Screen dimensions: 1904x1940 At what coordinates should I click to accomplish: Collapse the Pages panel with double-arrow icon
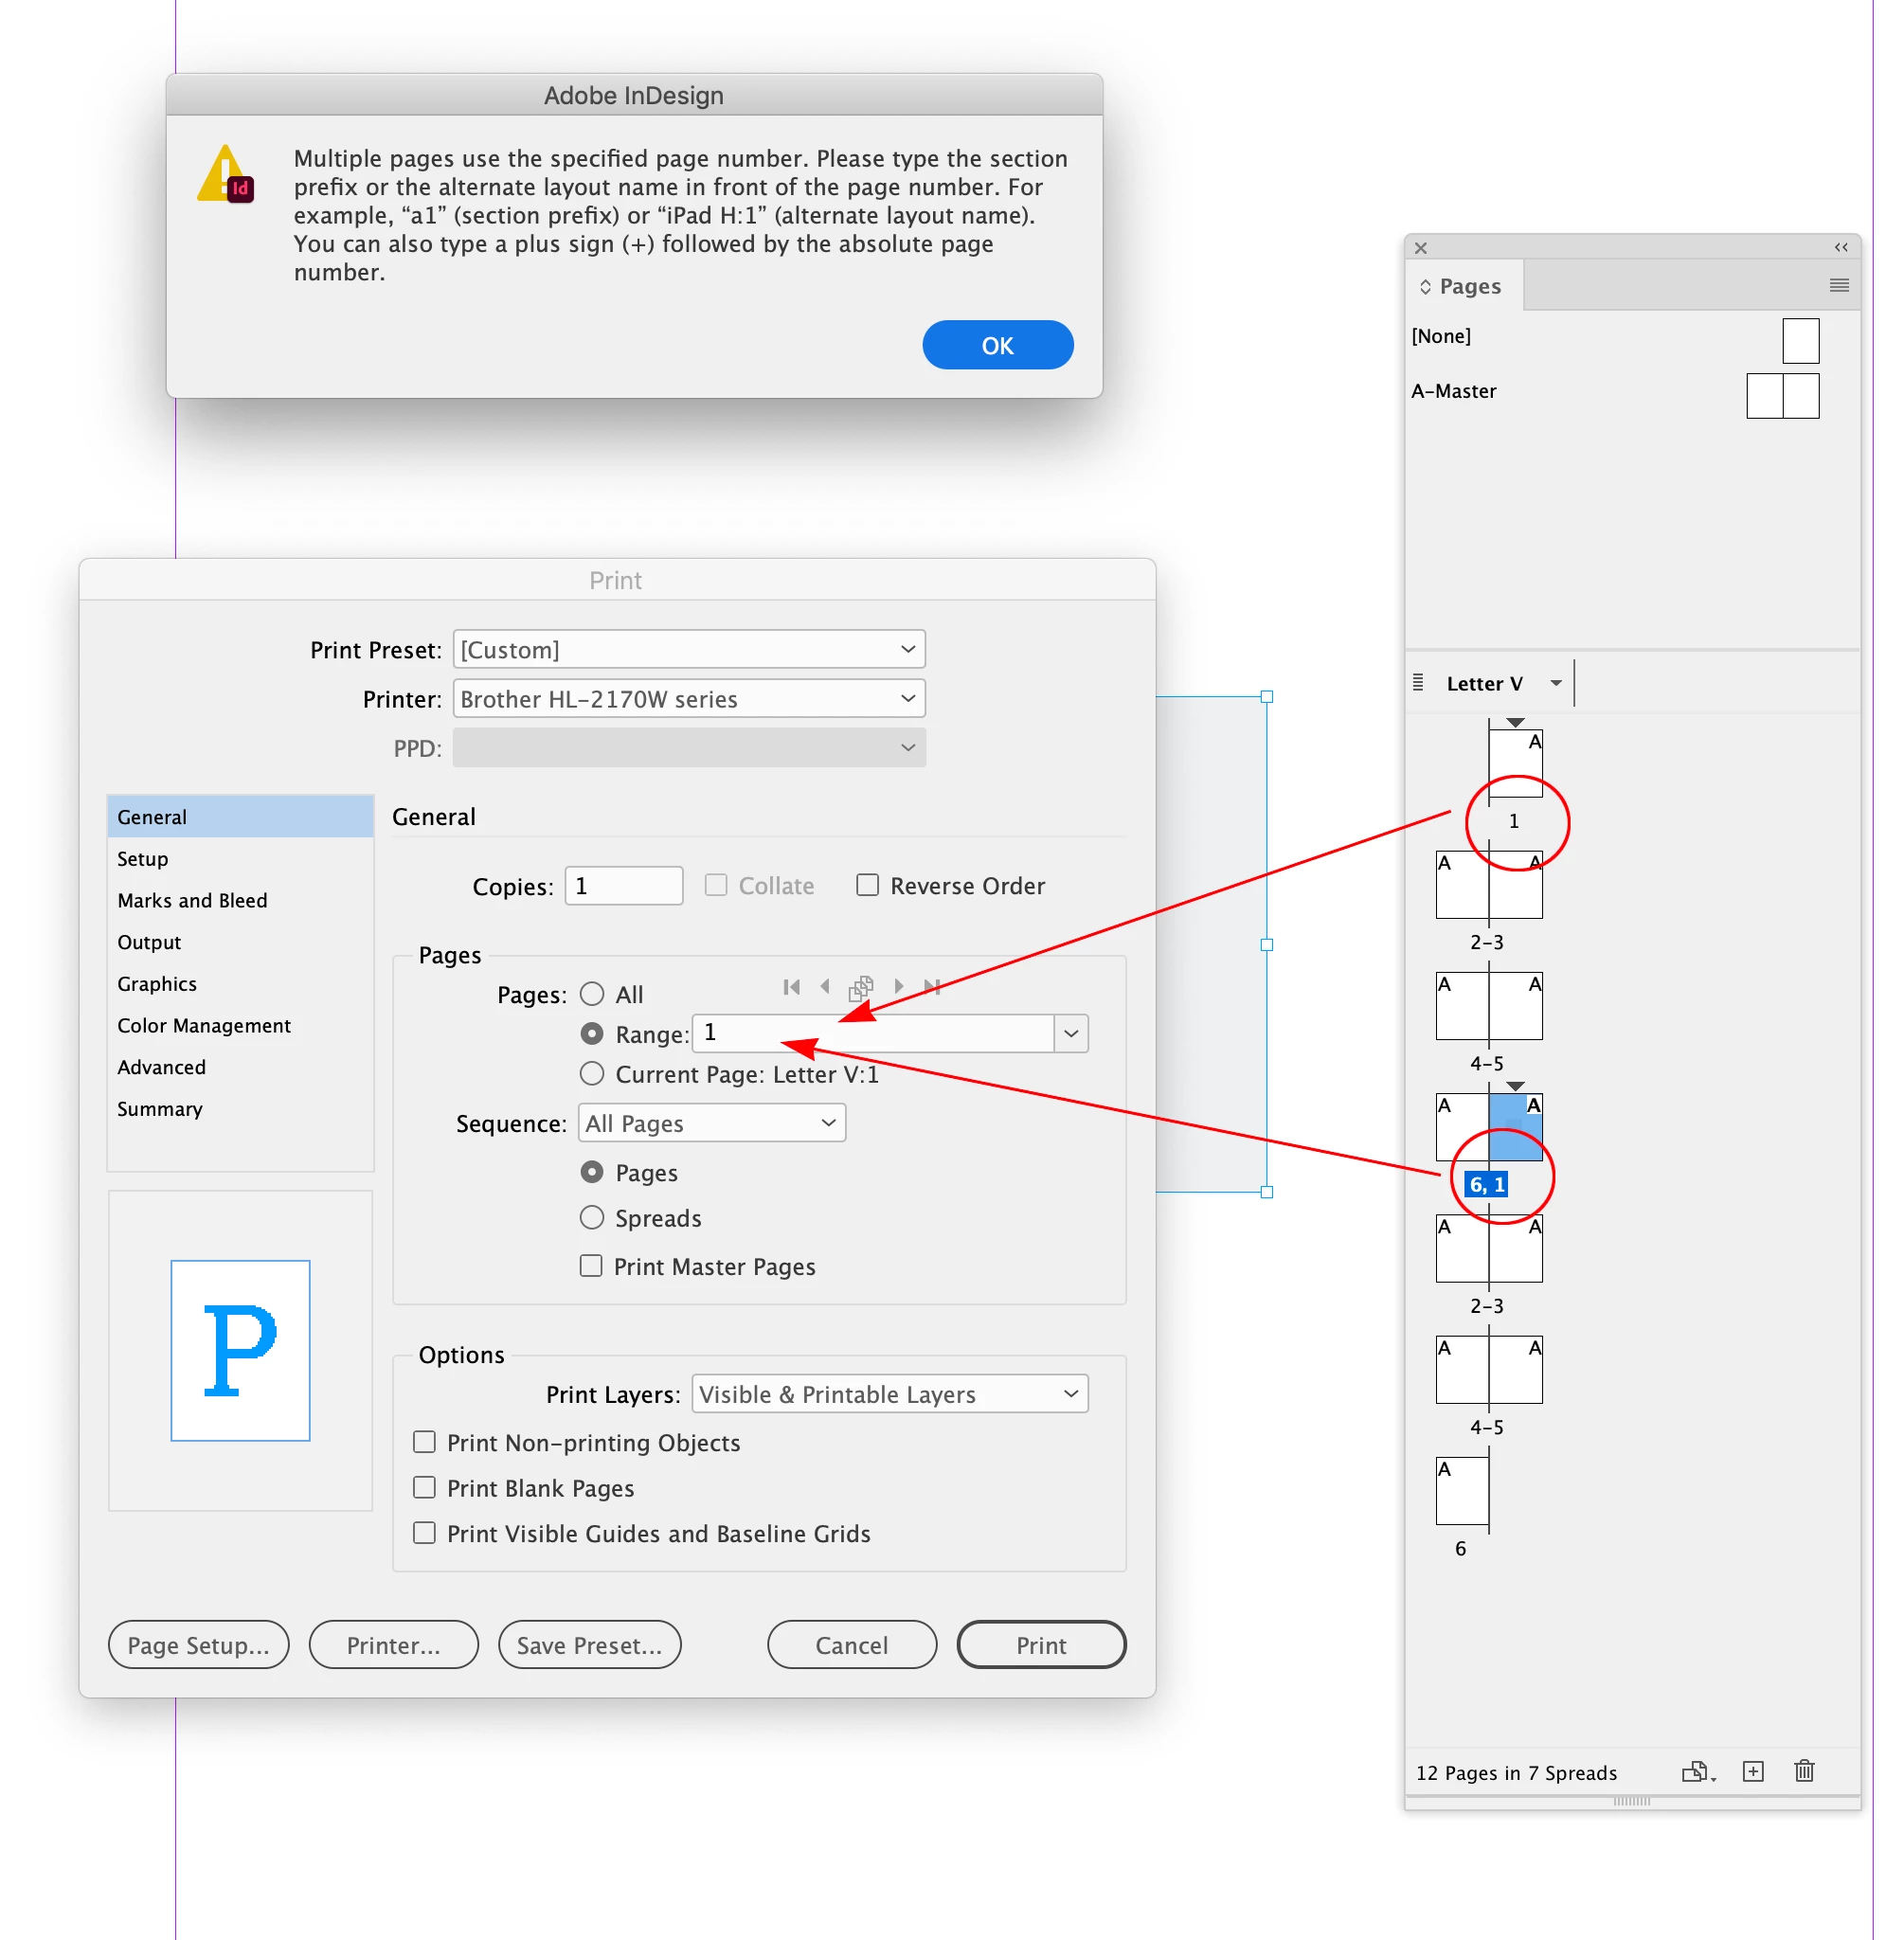1840,247
